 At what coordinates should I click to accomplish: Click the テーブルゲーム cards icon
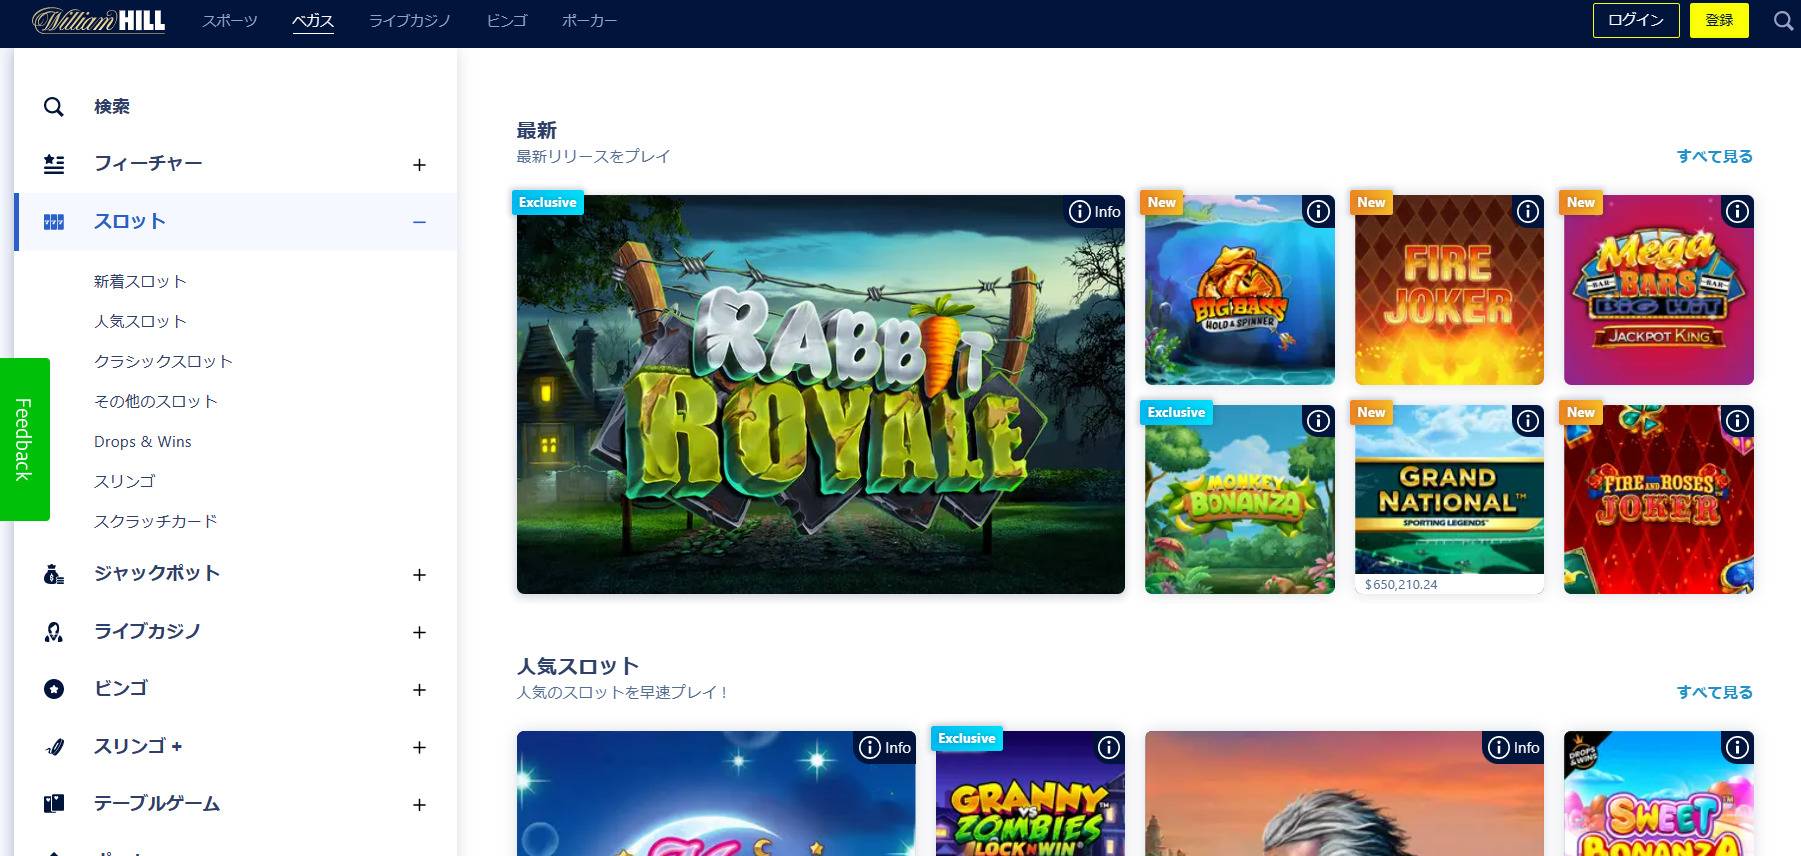[54, 804]
